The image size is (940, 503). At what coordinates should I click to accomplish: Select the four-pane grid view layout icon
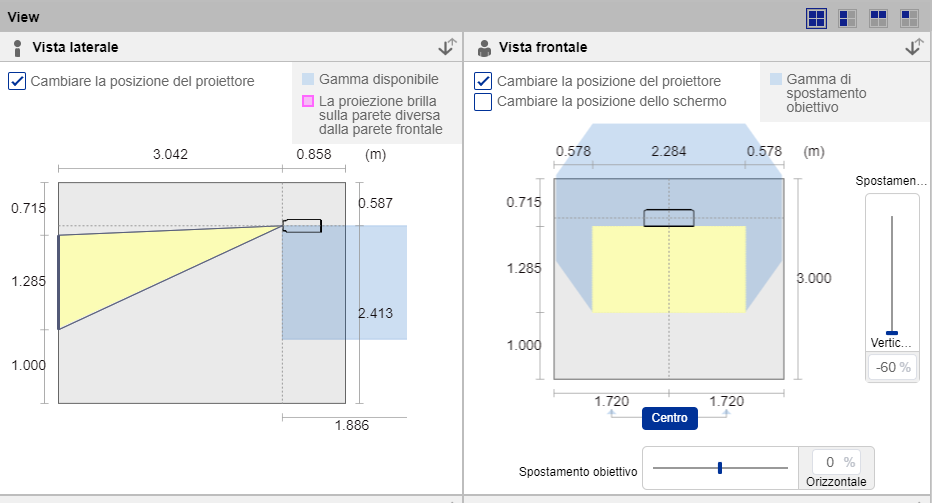point(816,19)
